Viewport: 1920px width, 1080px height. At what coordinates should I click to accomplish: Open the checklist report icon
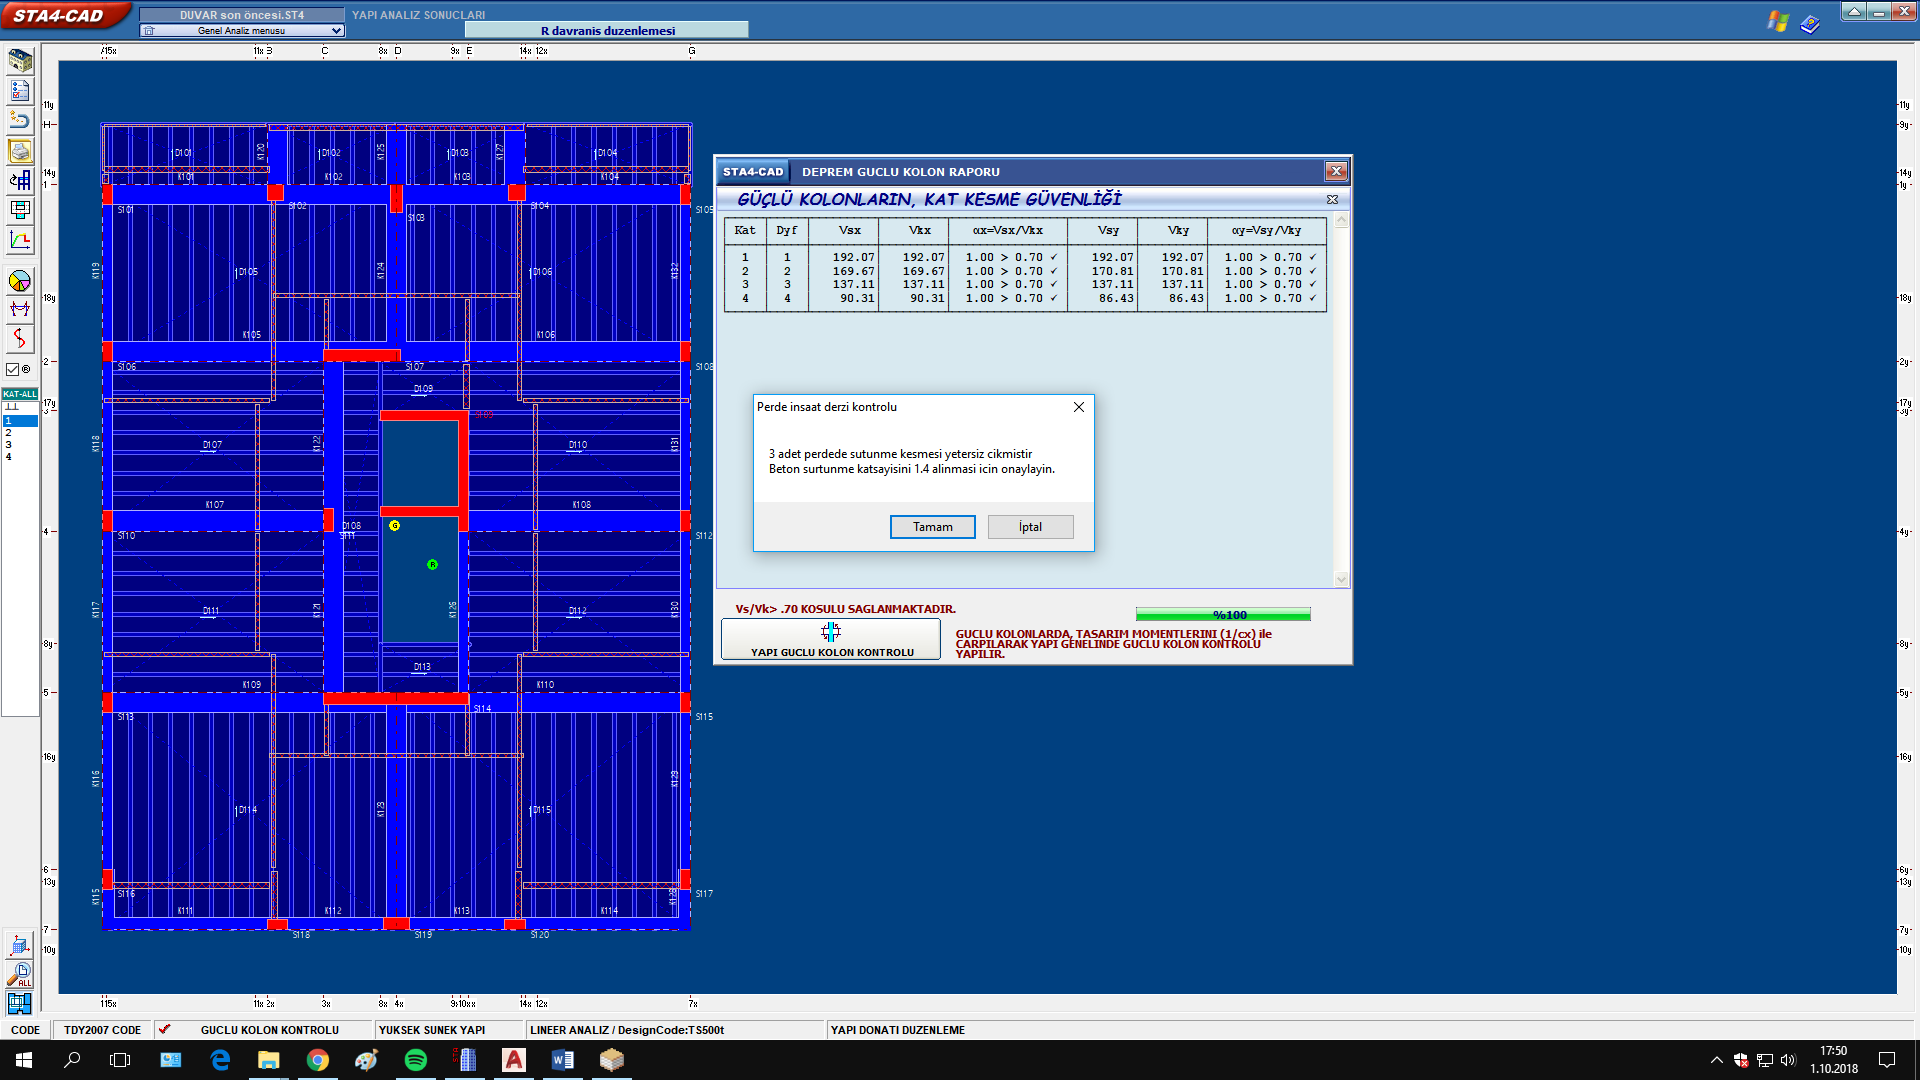point(20,91)
